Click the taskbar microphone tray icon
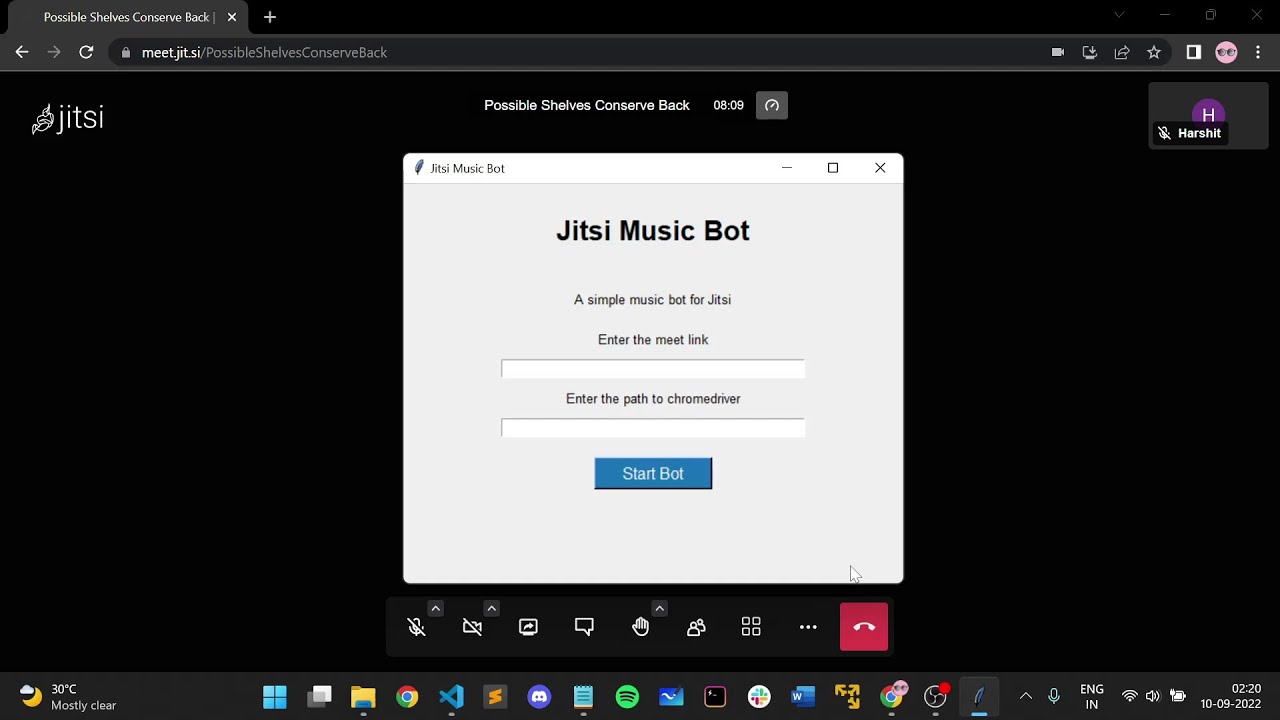The height and width of the screenshot is (720, 1280). pos(1054,697)
